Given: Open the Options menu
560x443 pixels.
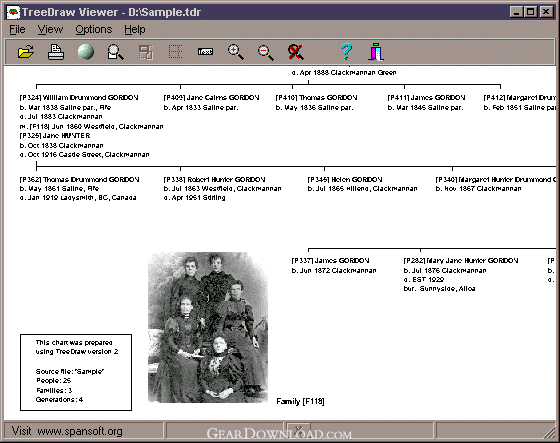Looking at the screenshot, I should tap(94, 29).
